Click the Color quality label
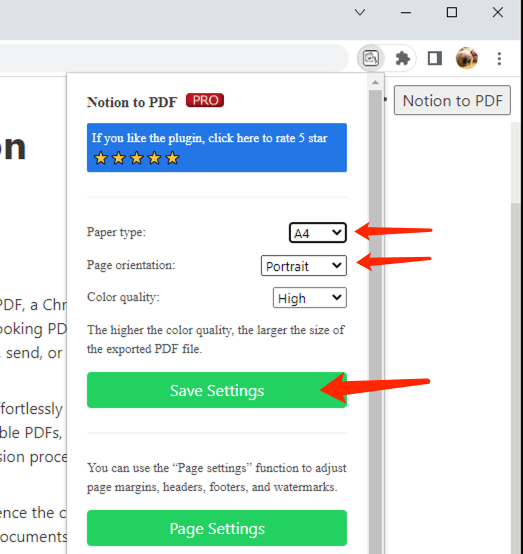Viewport: 523px width, 554px height. click(123, 297)
